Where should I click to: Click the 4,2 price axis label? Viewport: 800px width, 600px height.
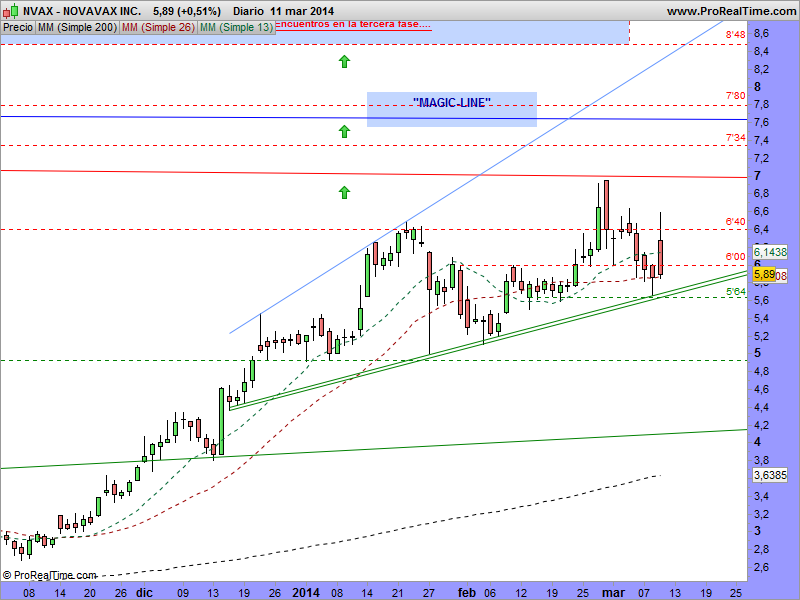pyautogui.click(x=761, y=425)
